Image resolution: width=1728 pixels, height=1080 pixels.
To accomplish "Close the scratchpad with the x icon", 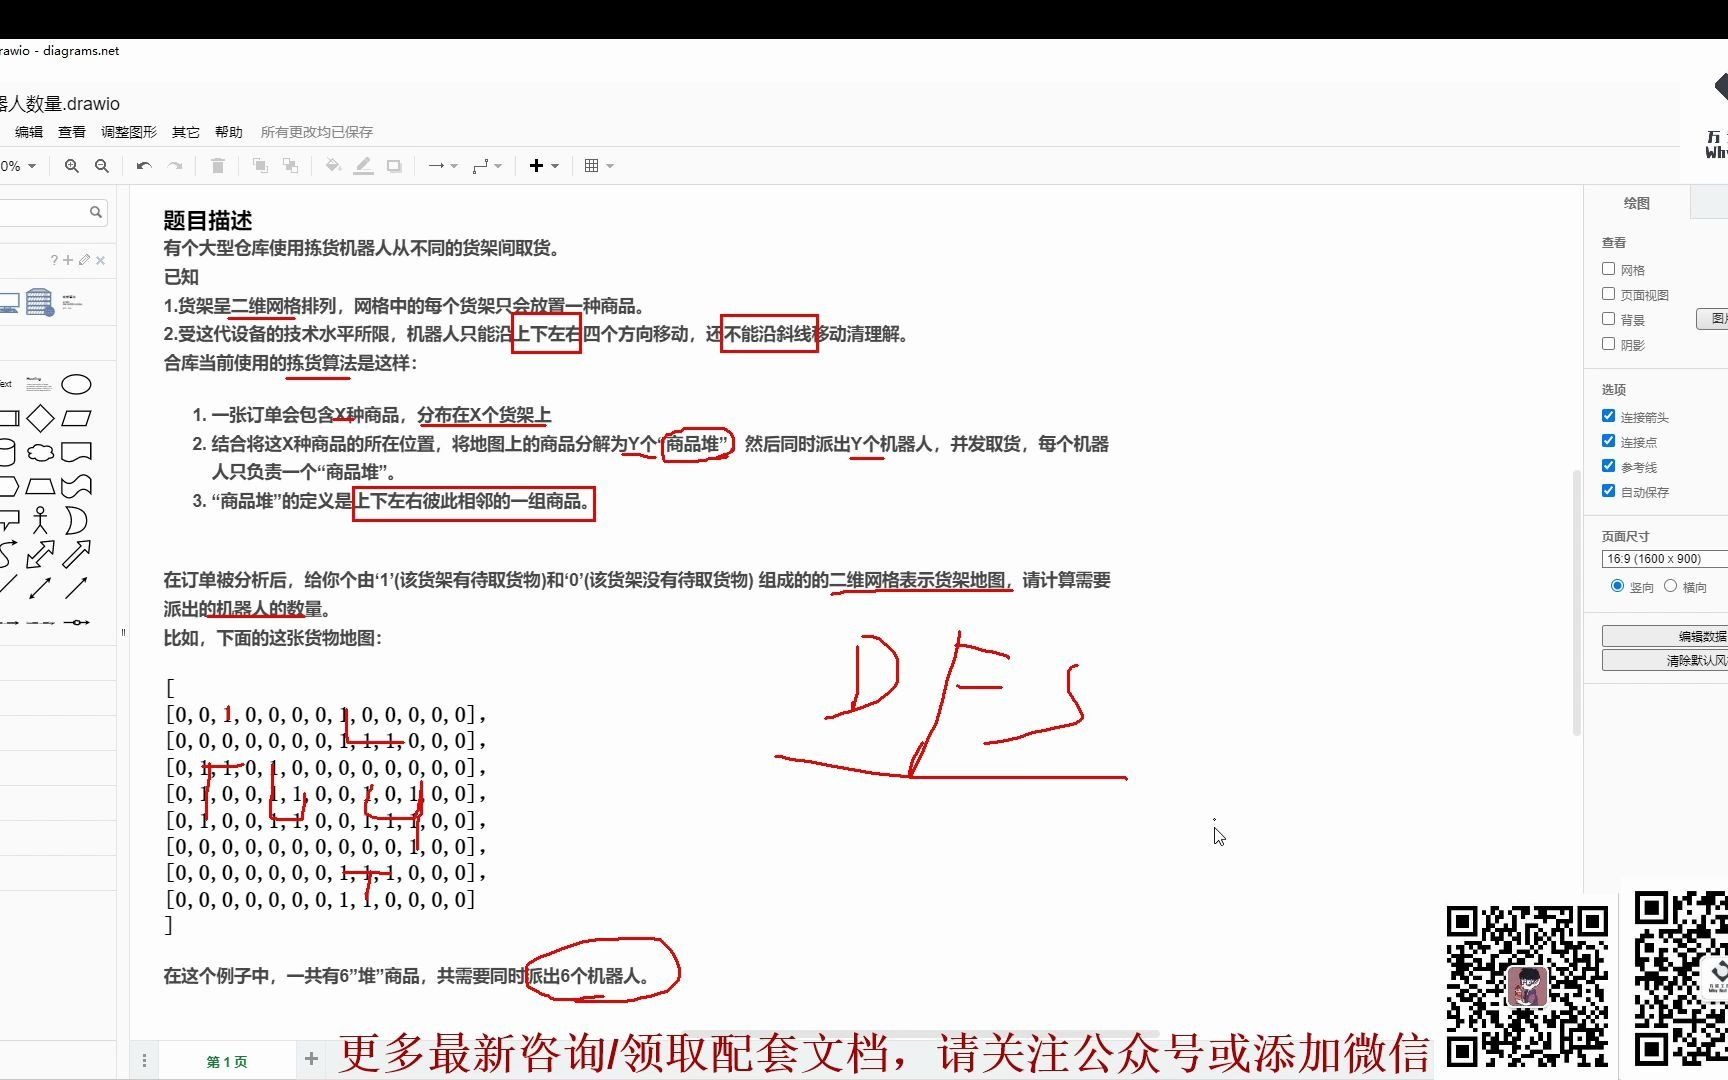I will coord(100,260).
